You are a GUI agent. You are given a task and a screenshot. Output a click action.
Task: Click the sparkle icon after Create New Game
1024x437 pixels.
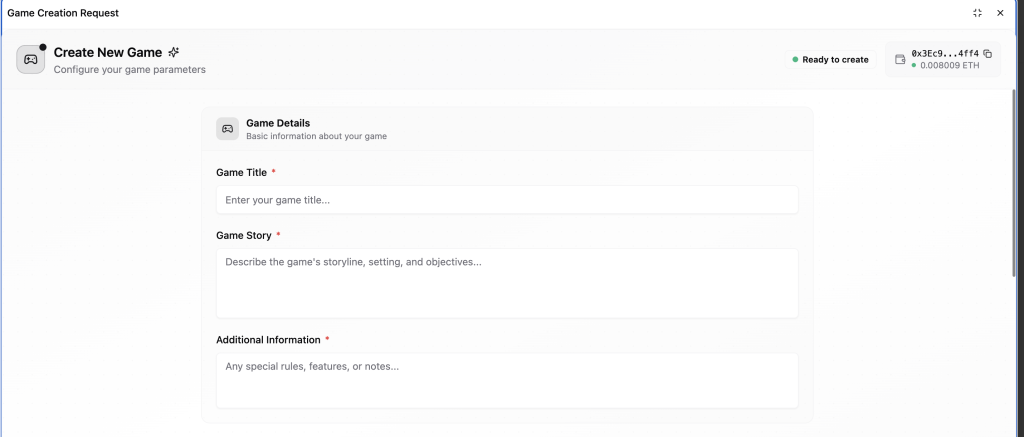(174, 52)
